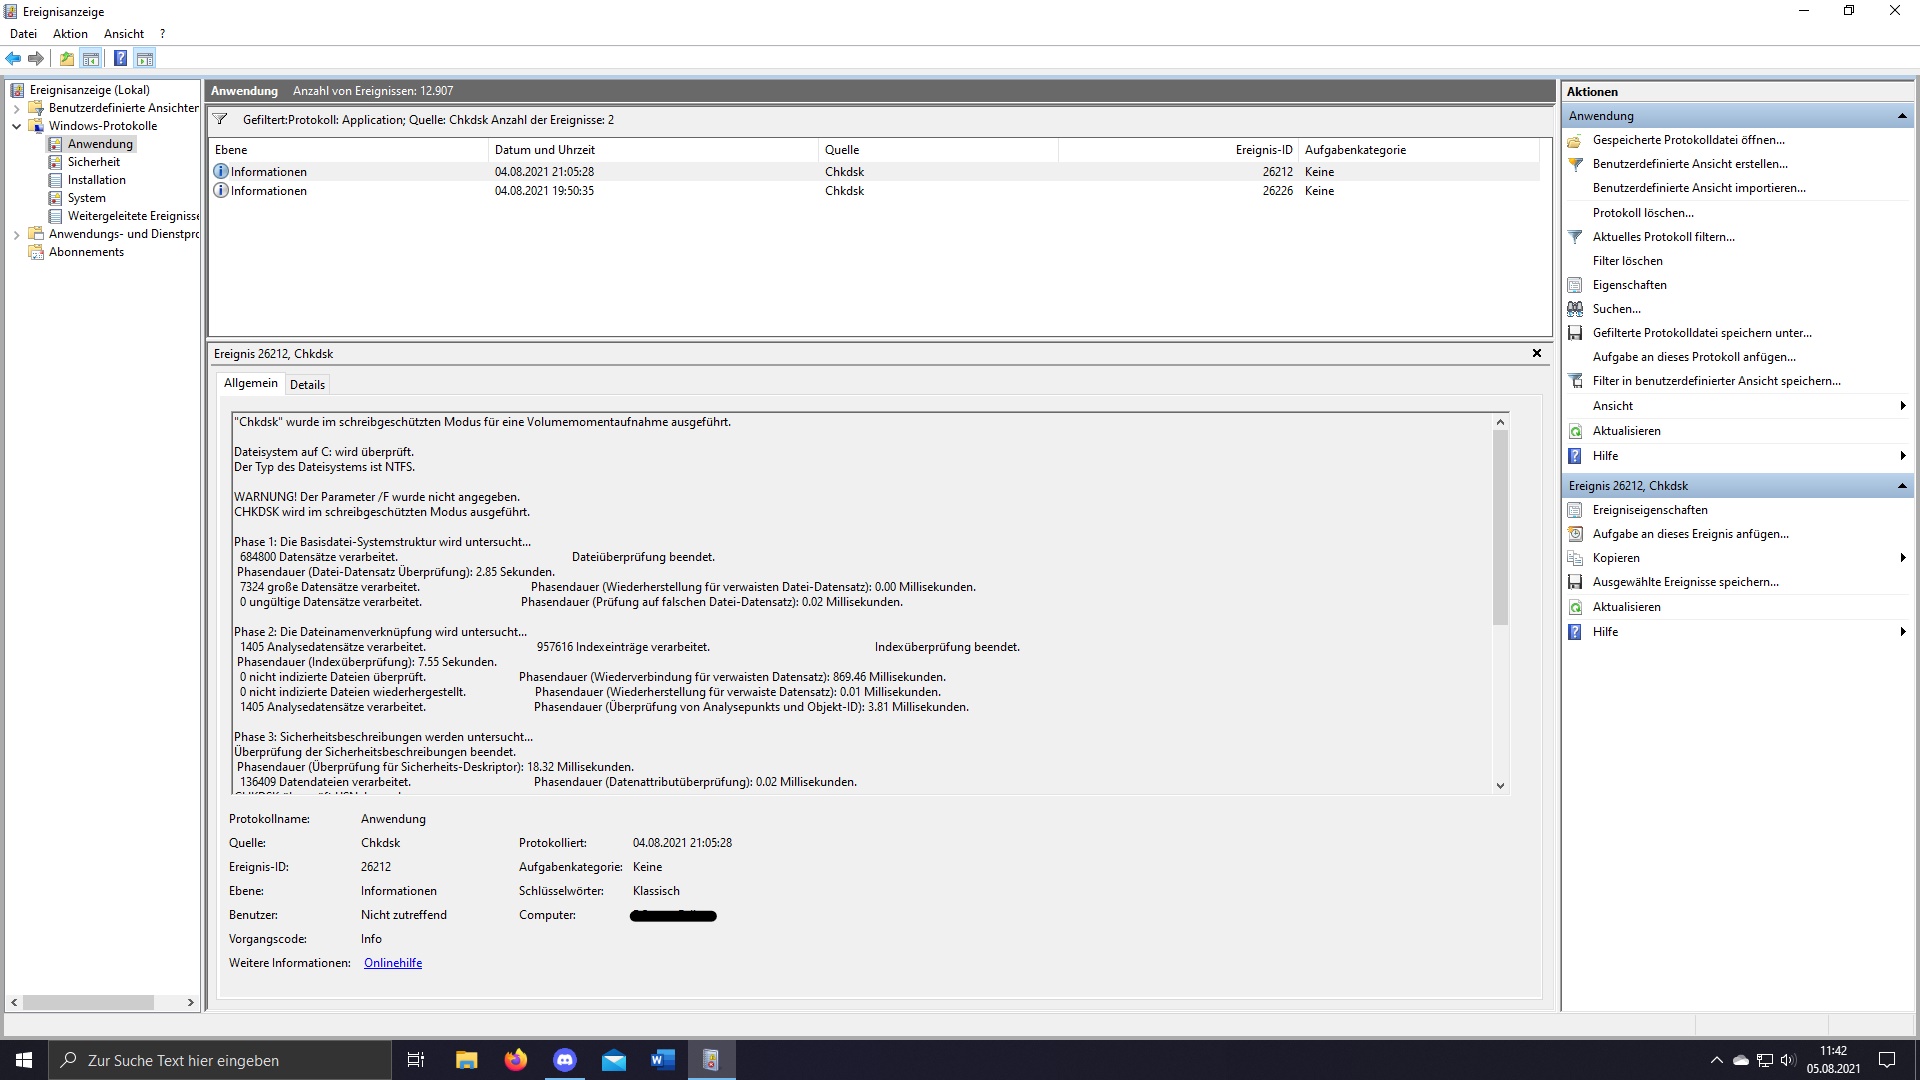Click the back navigation arrow in the toolbar
Screen dimensions: 1920x1080
tap(13, 58)
